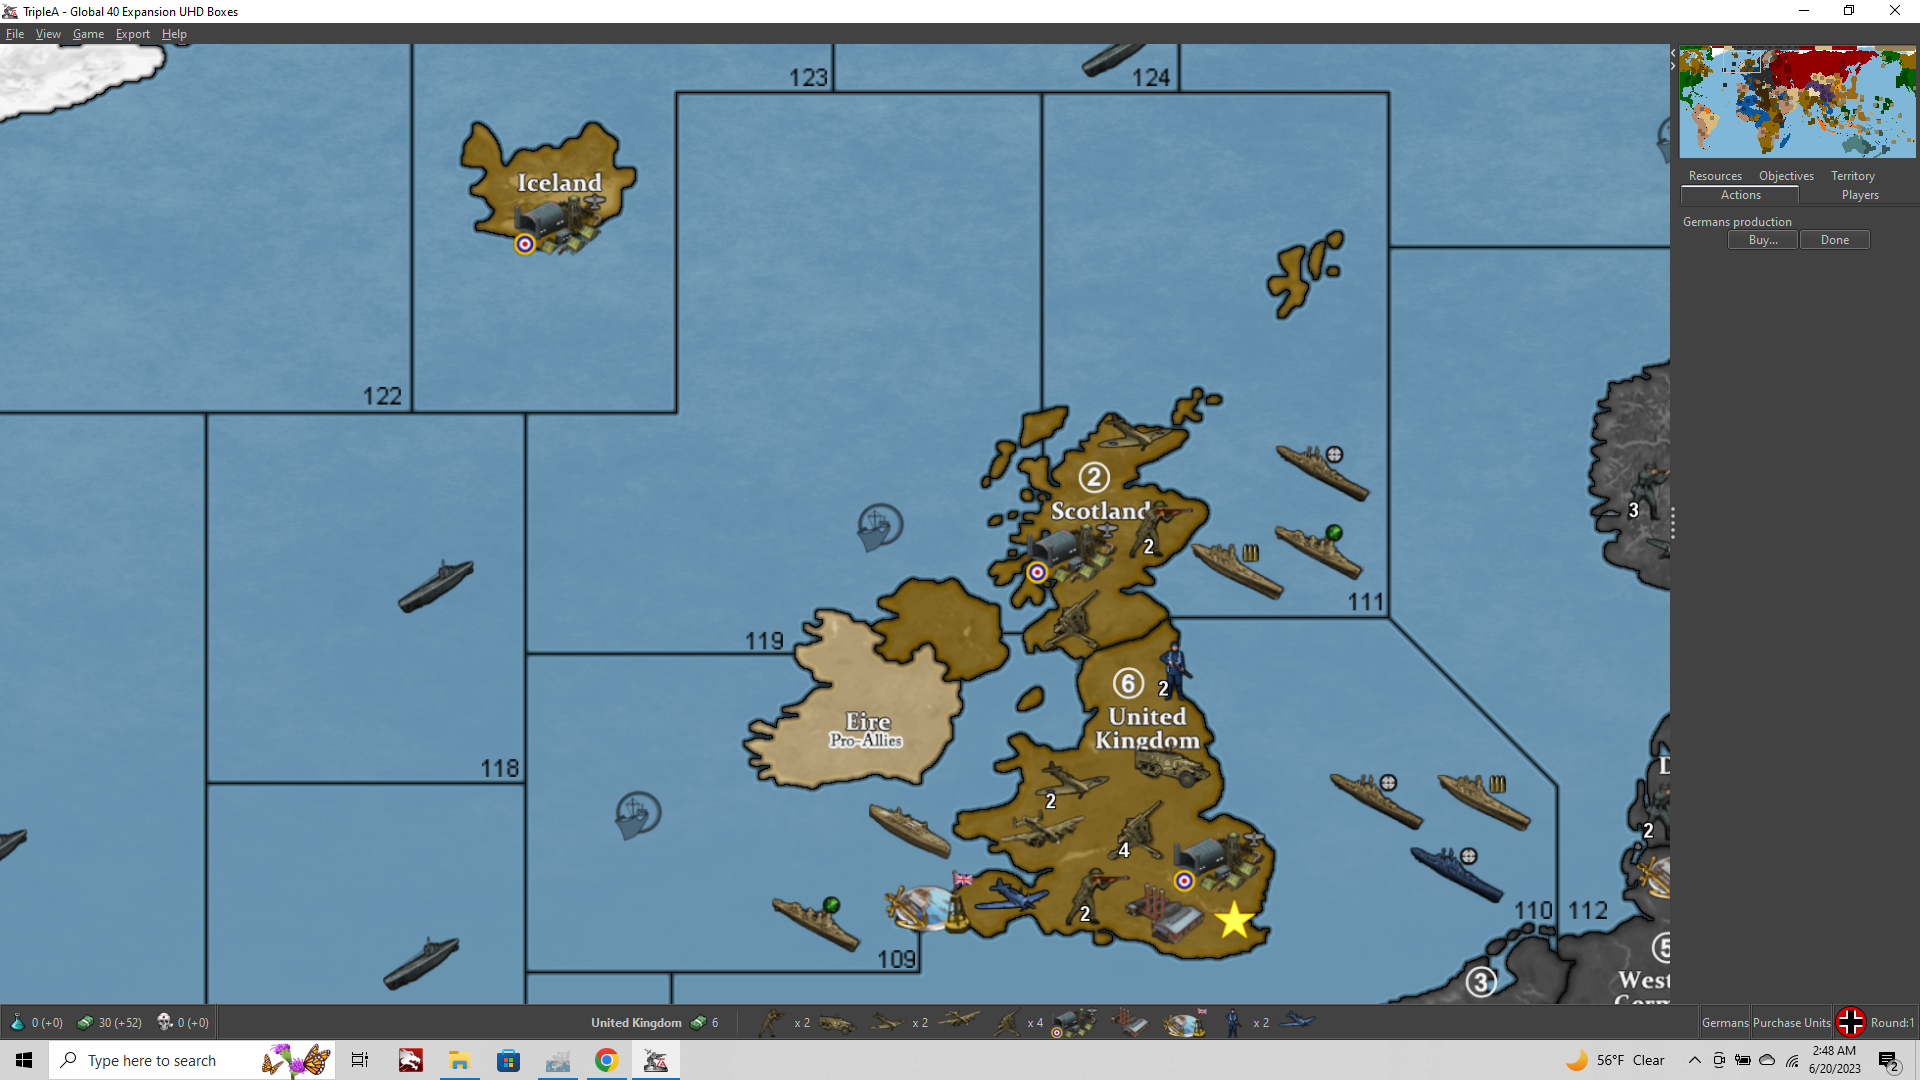The image size is (1920, 1080).
Task: Click the map/side panel divider handle
Action: [1672, 523]
